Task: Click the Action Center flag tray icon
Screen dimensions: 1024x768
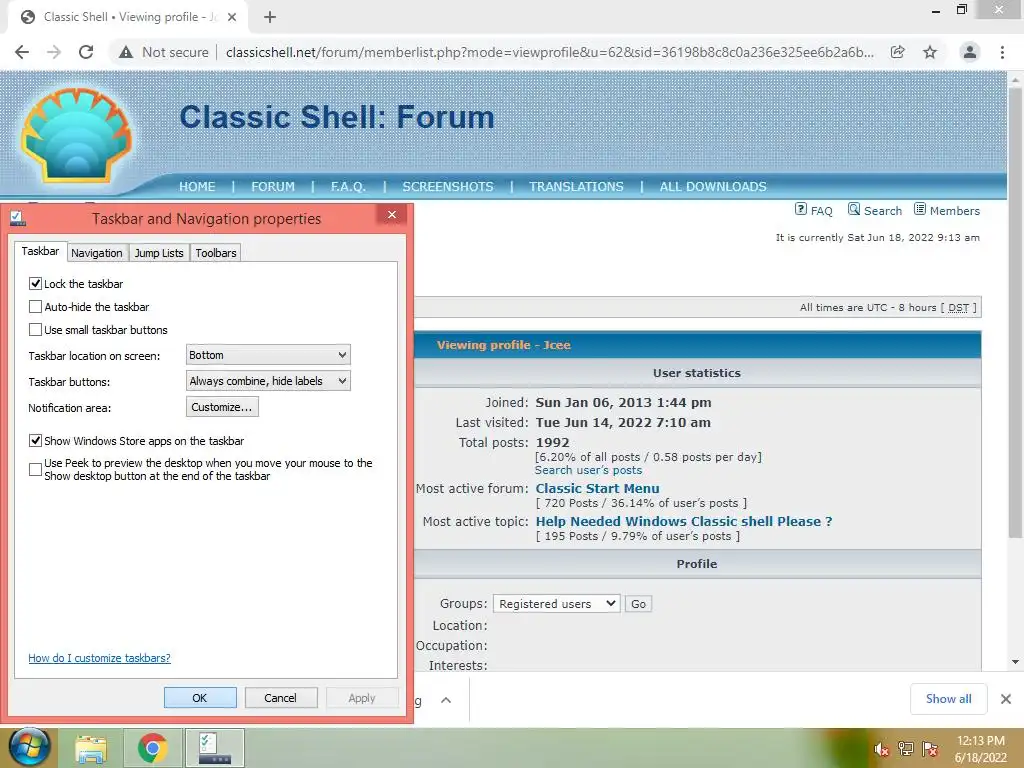Action: pyautogui.click(x=930, y=749)
